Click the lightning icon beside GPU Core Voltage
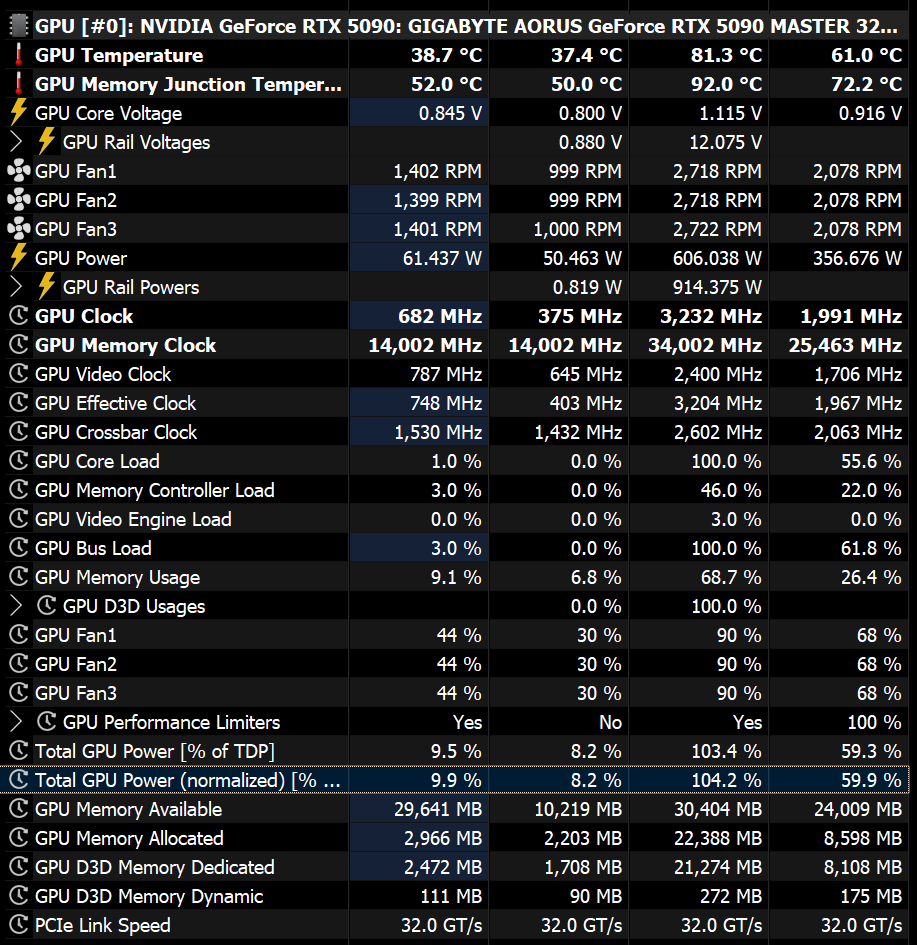The height and width of the screenshot is (945, 917). [x=18, y=113]
